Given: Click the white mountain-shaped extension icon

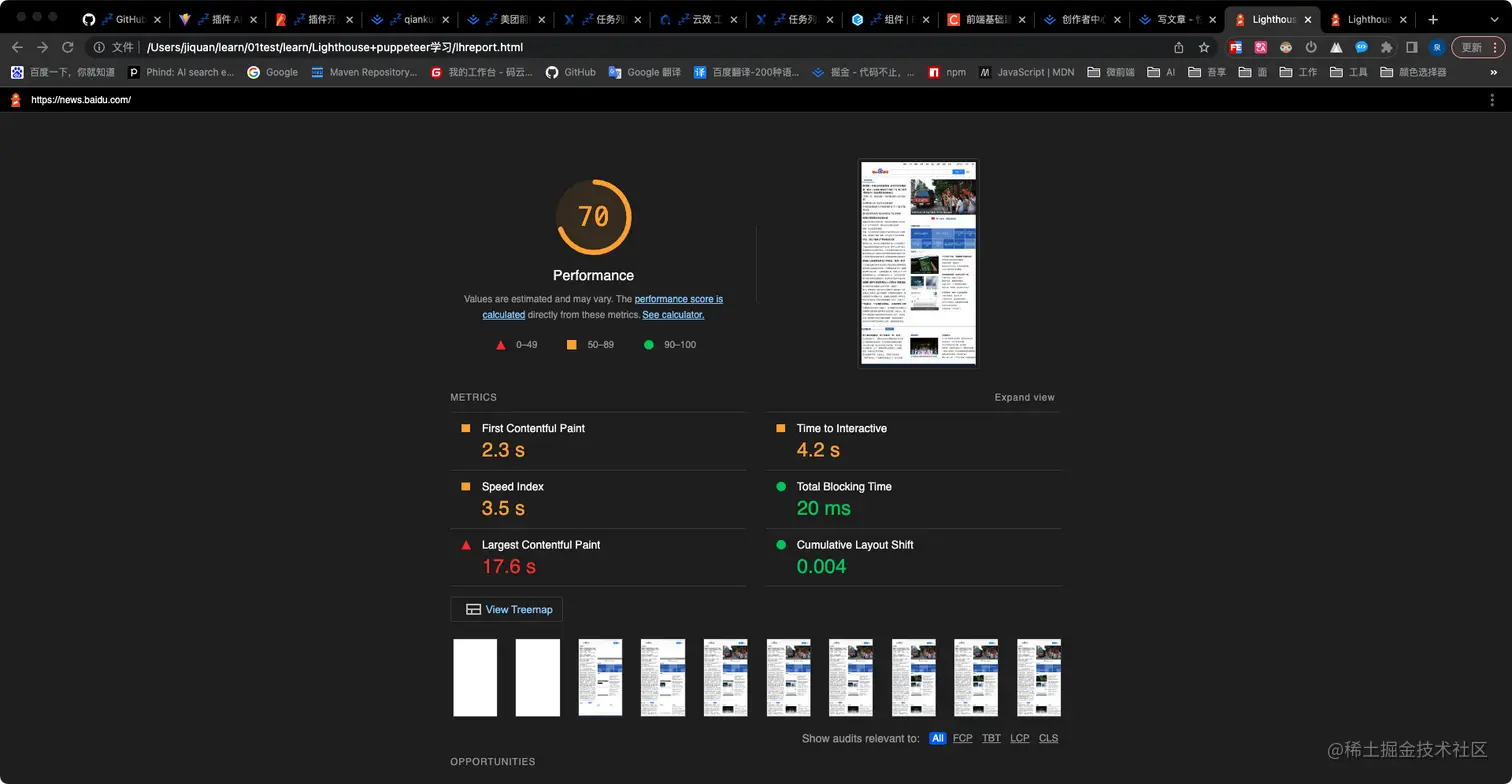Looking at the screenshot, I should pyautogui.click(x=1336, y=47).
